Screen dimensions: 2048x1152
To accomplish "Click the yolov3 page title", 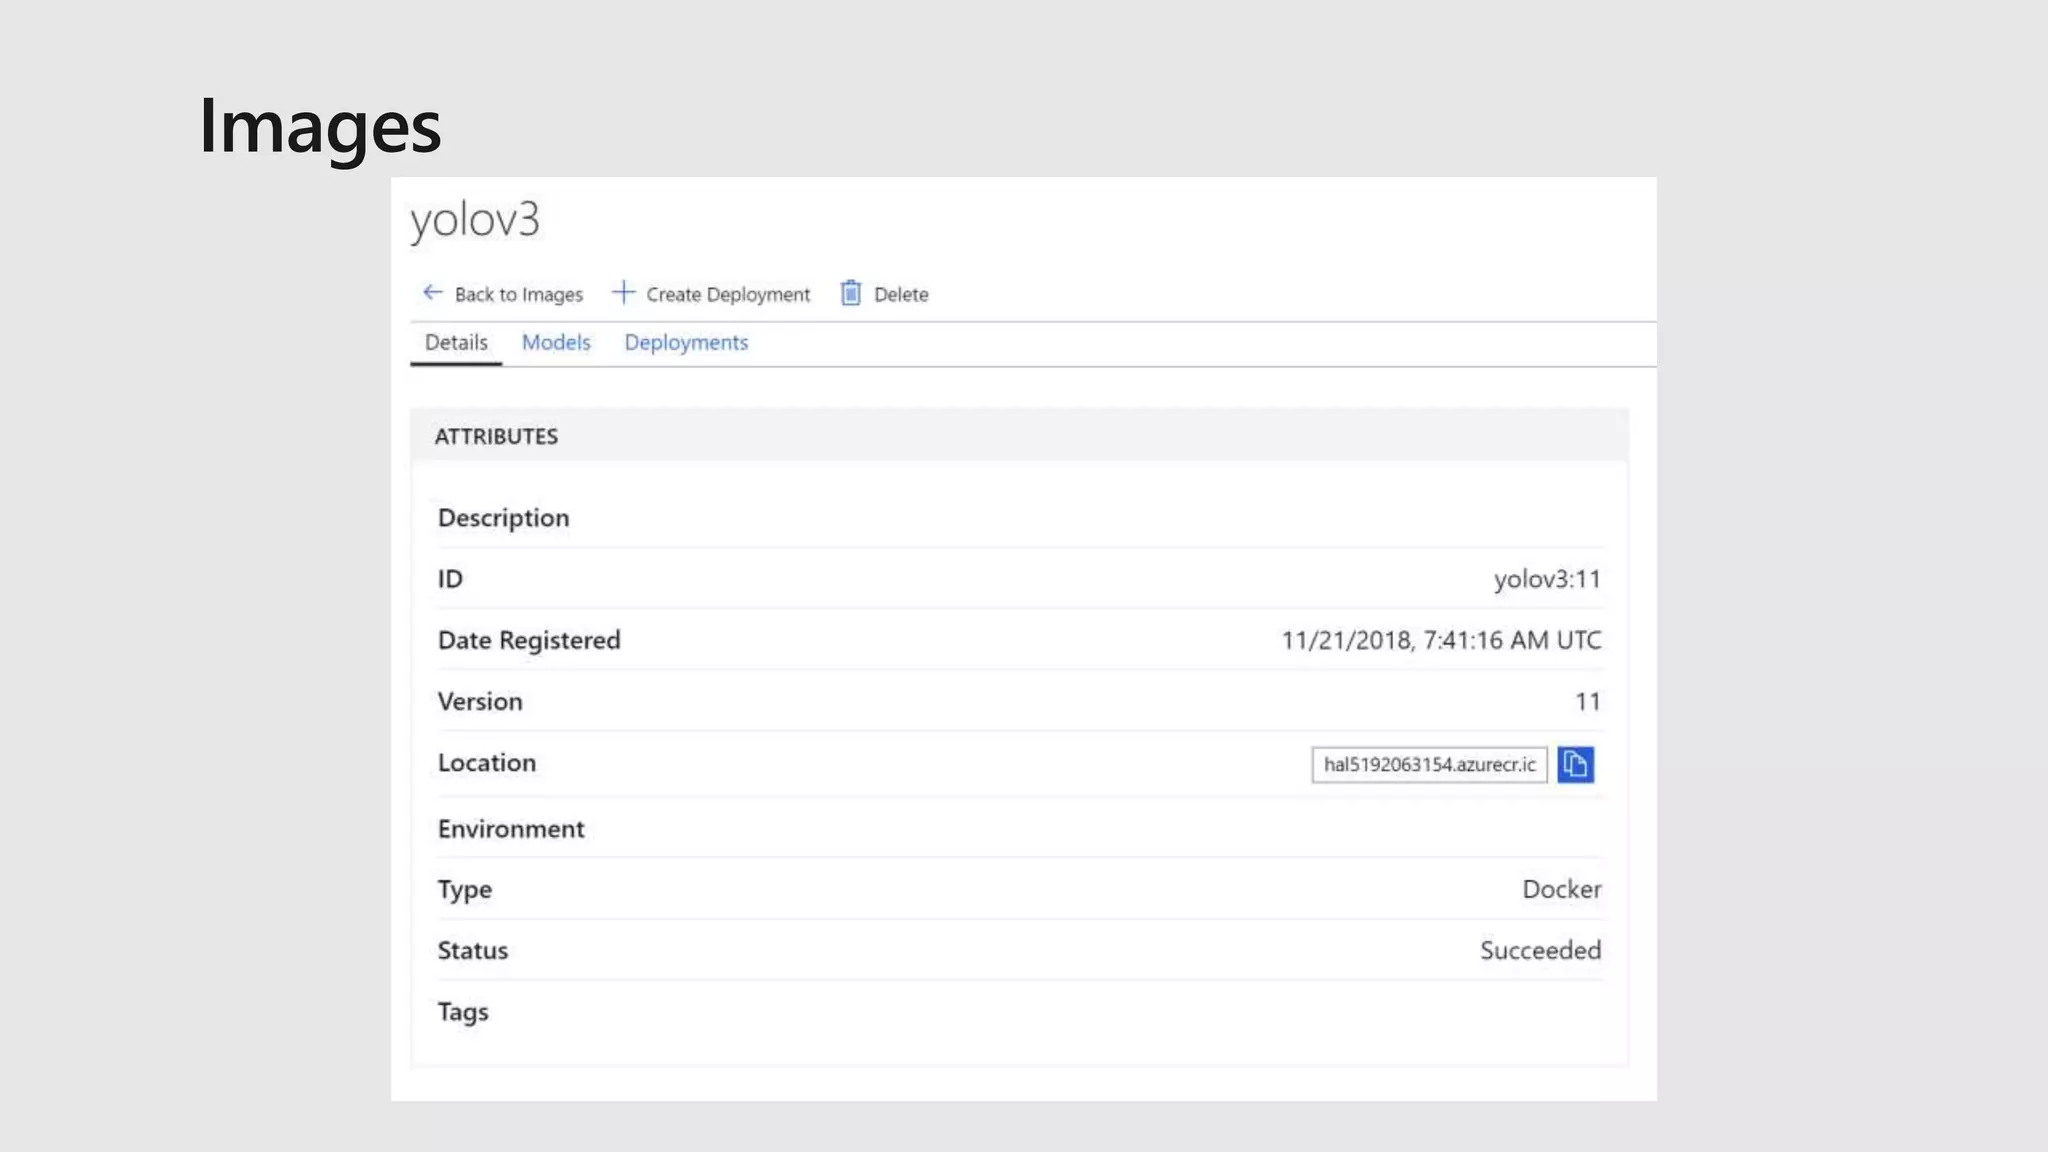I will (x=475, y=220).
